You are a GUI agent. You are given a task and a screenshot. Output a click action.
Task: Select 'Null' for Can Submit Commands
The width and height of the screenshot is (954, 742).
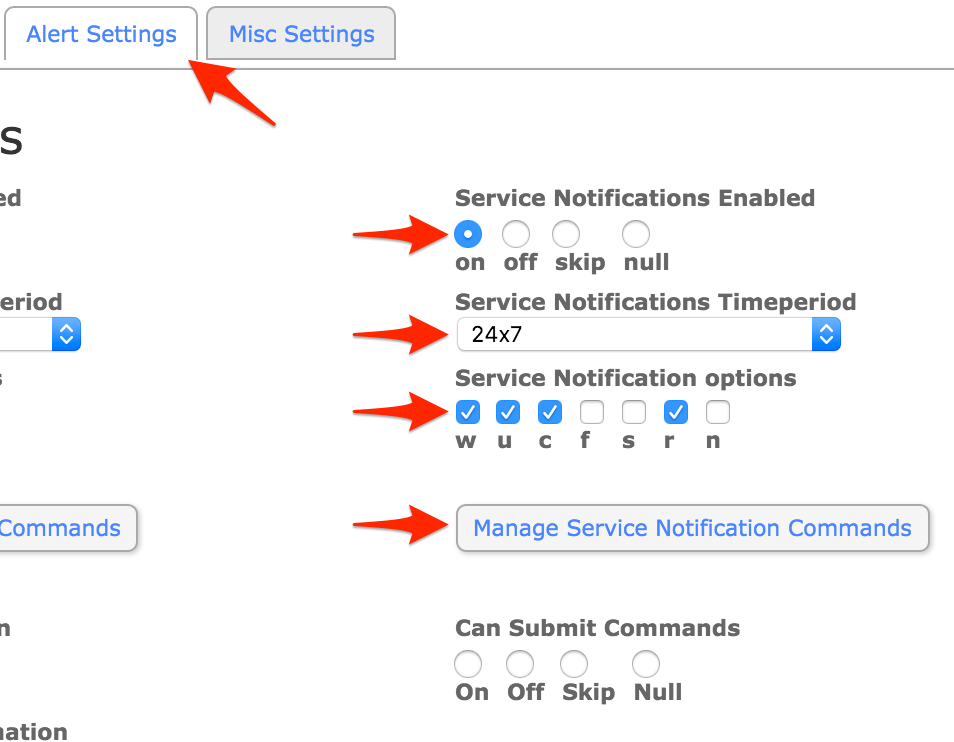(646, 664)
